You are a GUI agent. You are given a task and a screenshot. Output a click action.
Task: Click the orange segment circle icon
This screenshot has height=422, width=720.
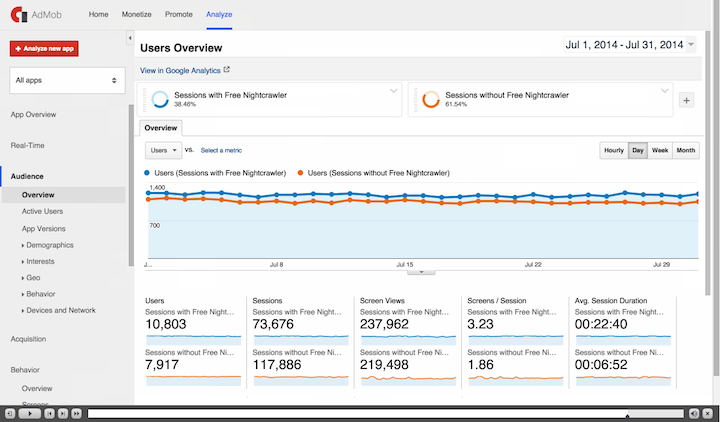pyautogui.click(x=431, y=99)
